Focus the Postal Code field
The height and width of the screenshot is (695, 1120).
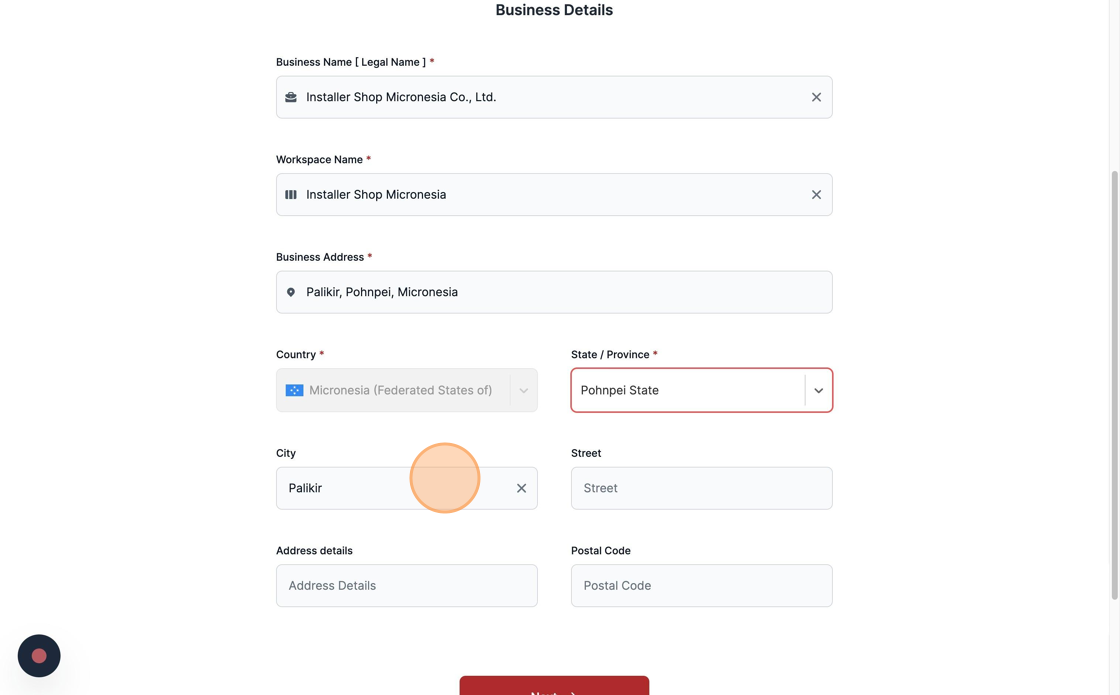click(701, 586)
